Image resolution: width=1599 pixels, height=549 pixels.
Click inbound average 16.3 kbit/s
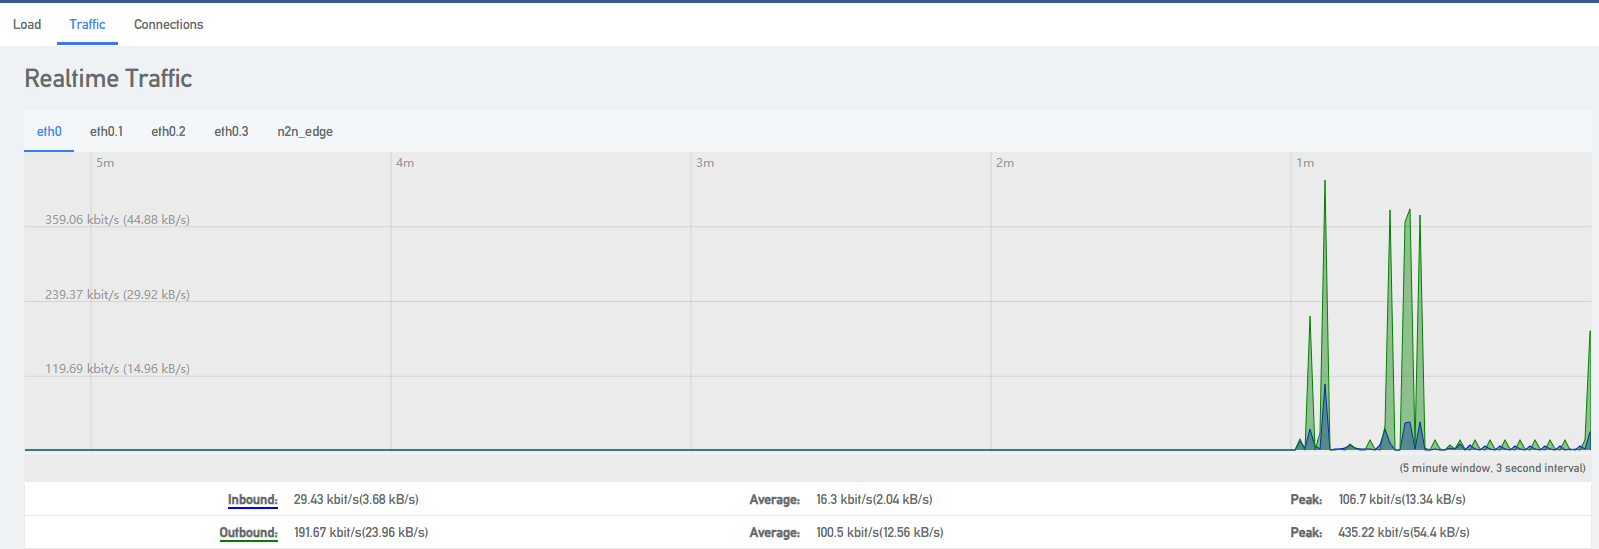click(x=874, y=500)
